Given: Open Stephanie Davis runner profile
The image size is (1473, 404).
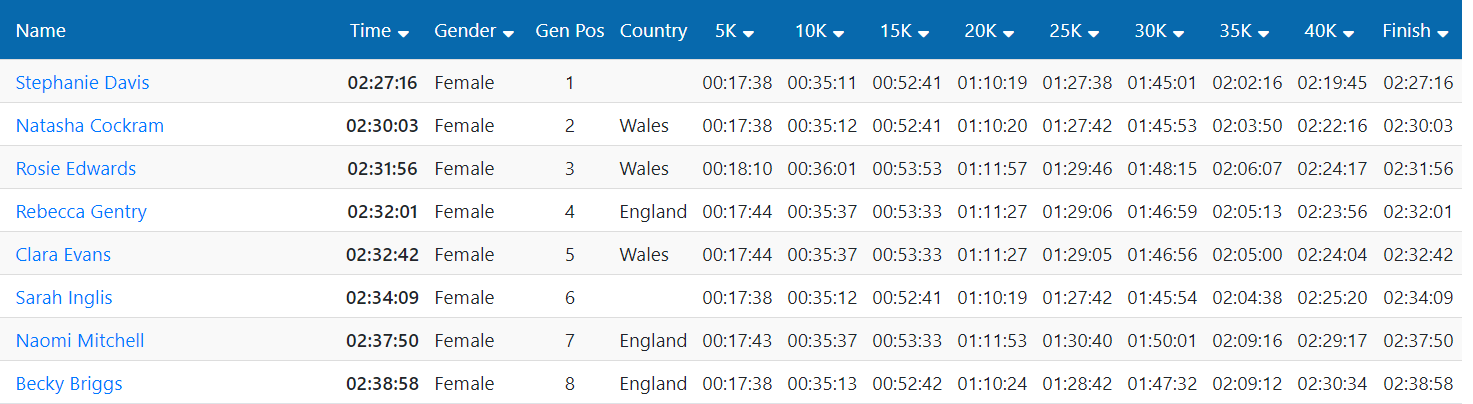Looking at the screenshot, I should pyautogui.click(x=83, y=82).
